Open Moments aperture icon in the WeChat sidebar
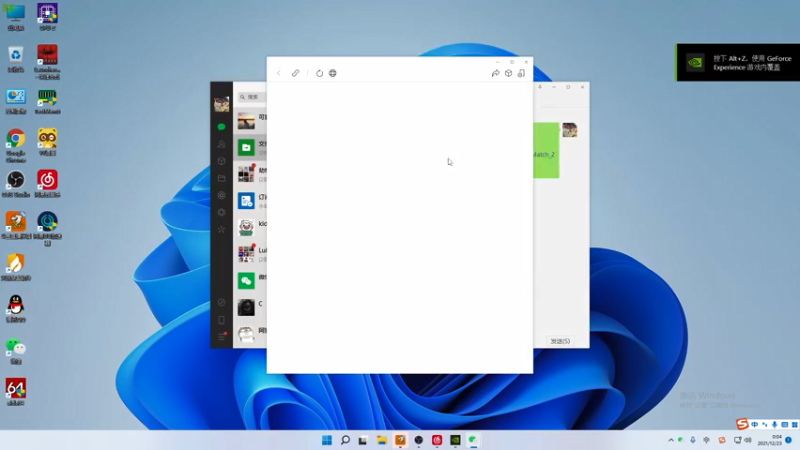Image resolution: width=800 pixels, height=450 pixels. pyautogui.click(x=221, y=195)
